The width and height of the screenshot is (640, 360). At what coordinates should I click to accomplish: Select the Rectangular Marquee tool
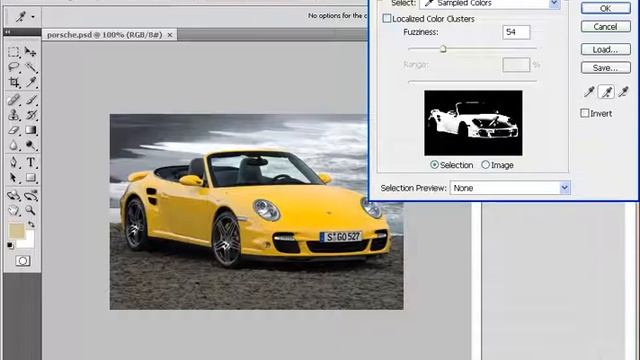coord(13,52)
